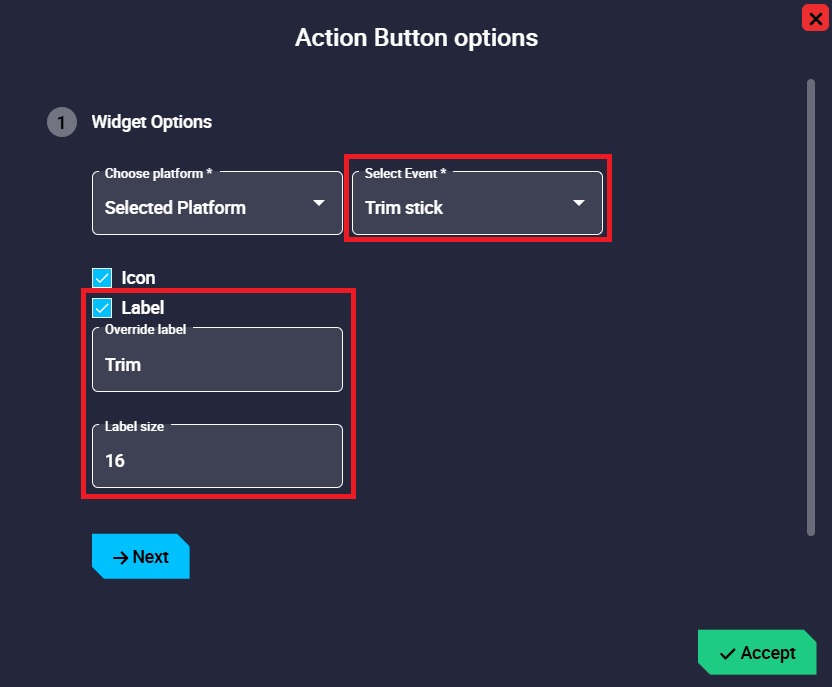Click into the Label size field
The height and width of the screenshot is (687, 832).
(217, 460)
